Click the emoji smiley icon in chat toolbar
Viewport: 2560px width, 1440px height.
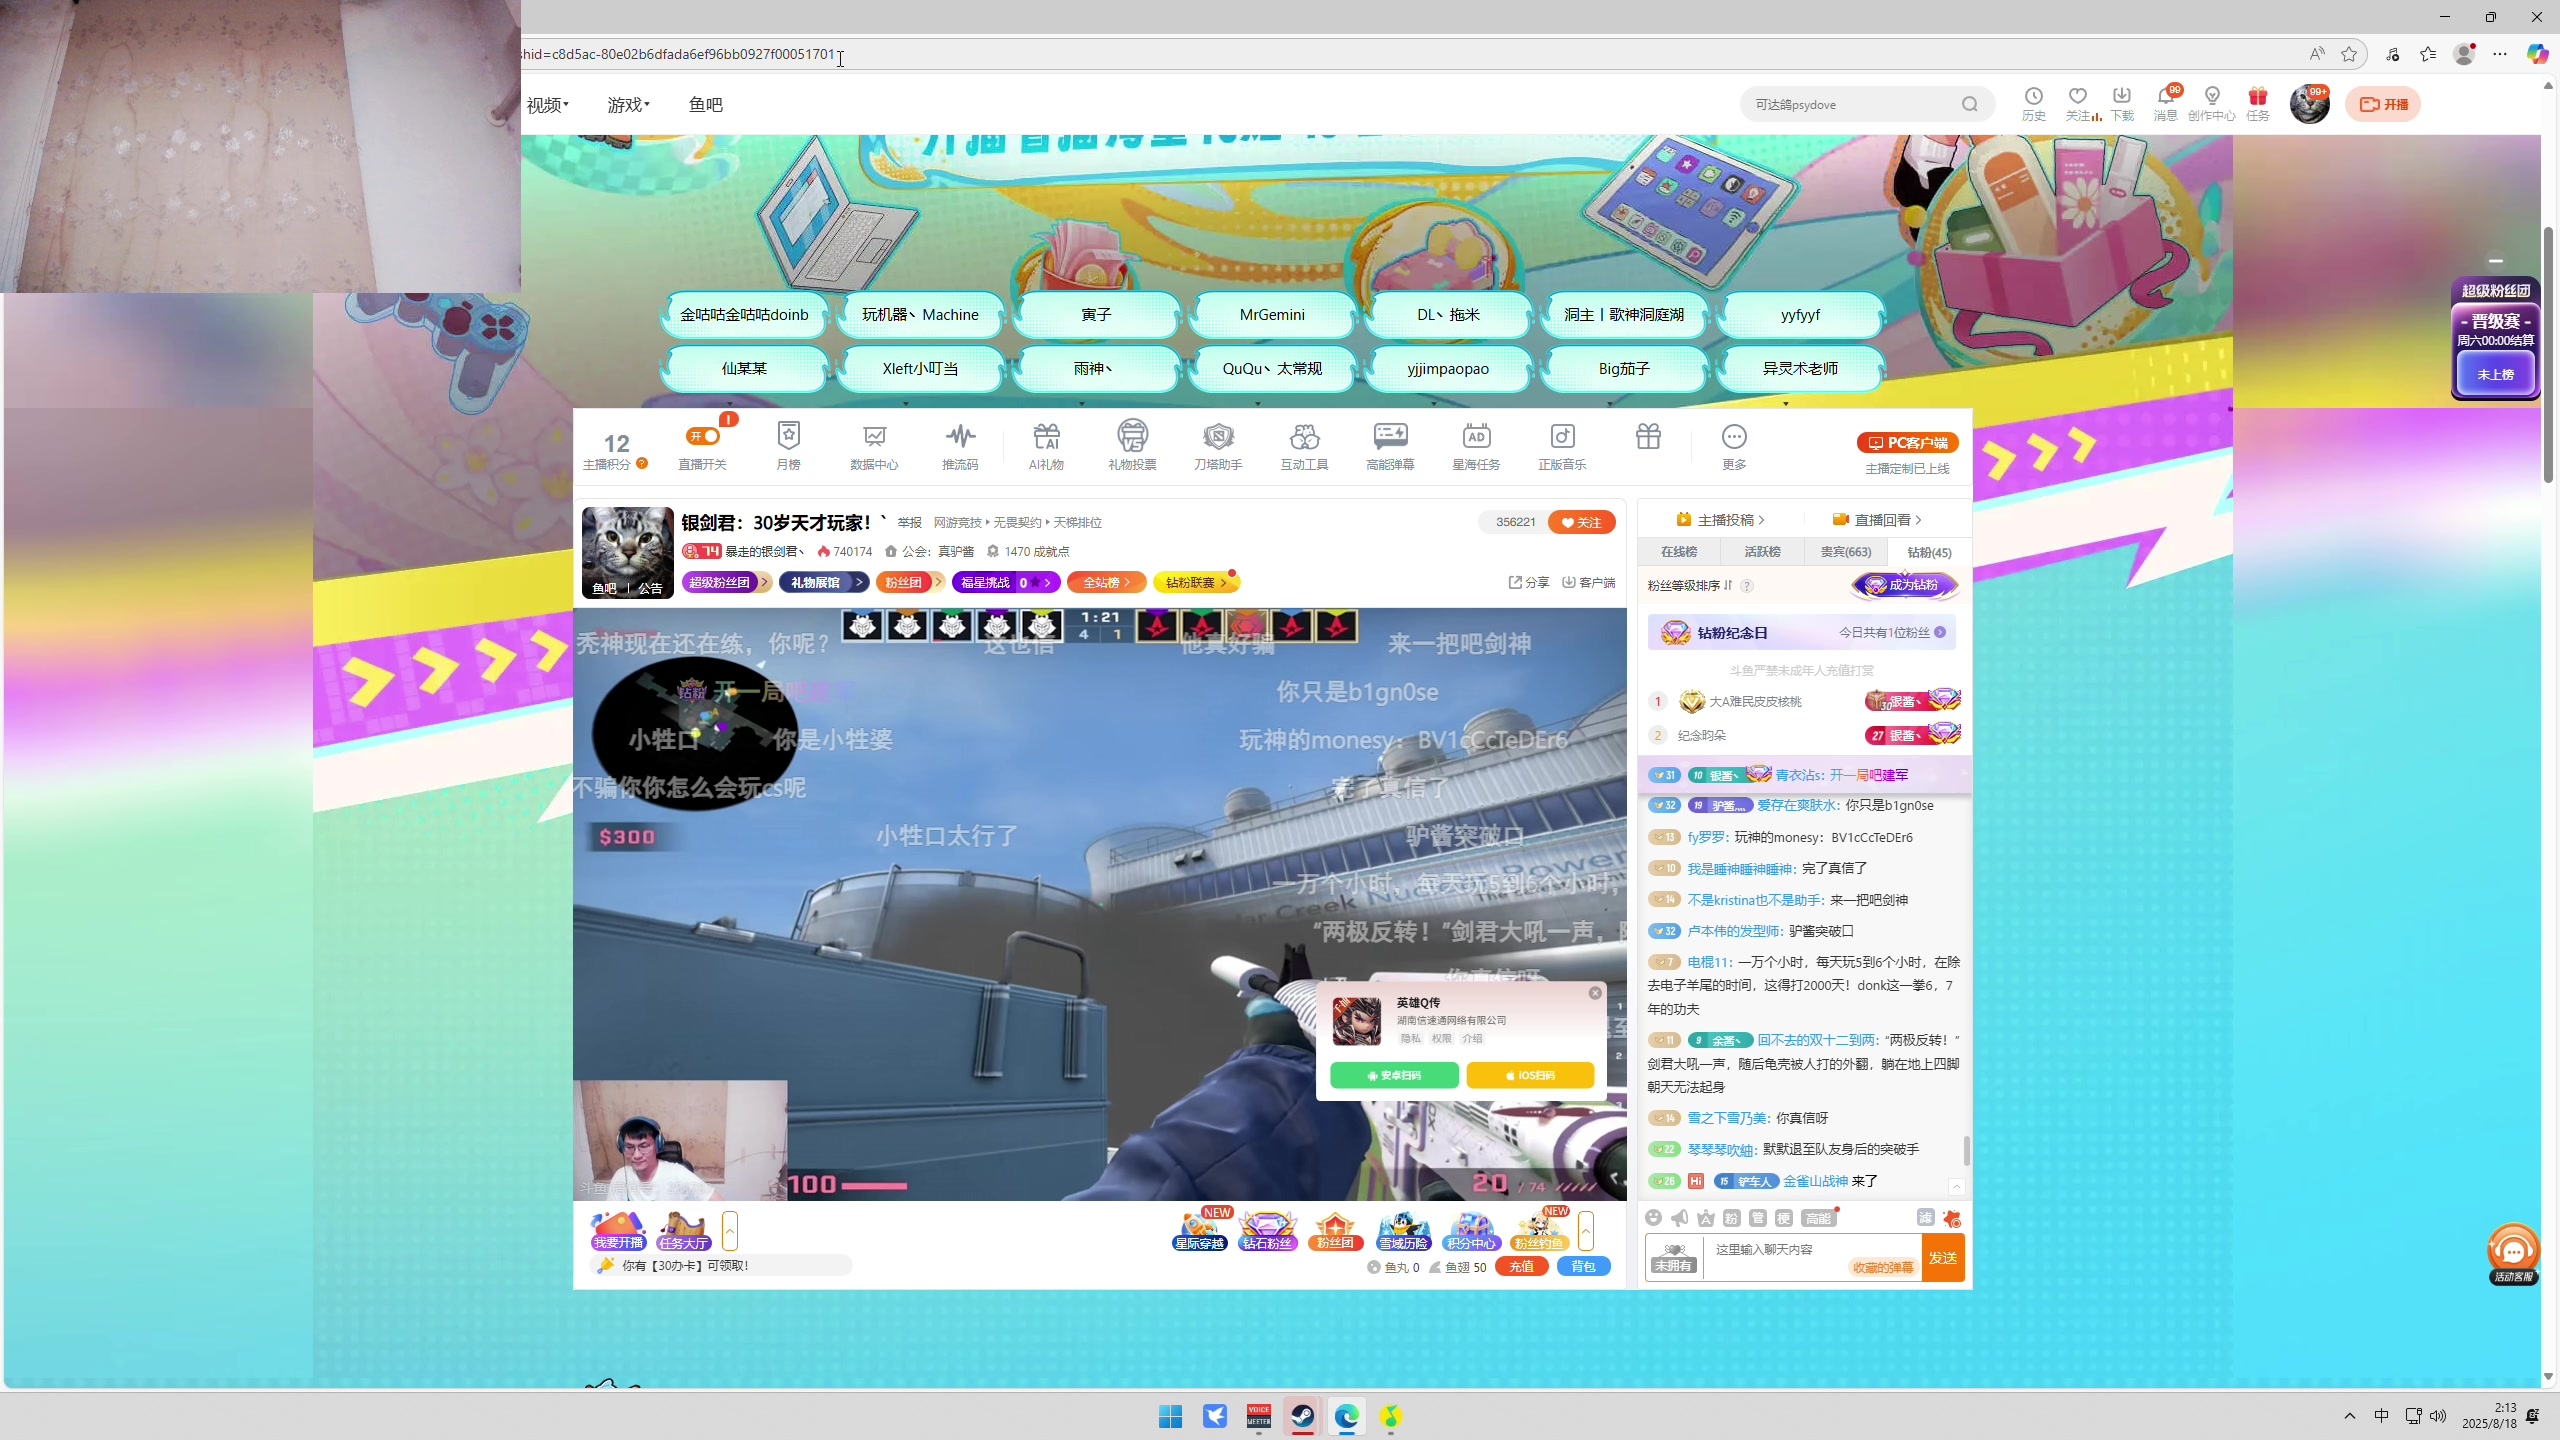click(1653, 1217)
